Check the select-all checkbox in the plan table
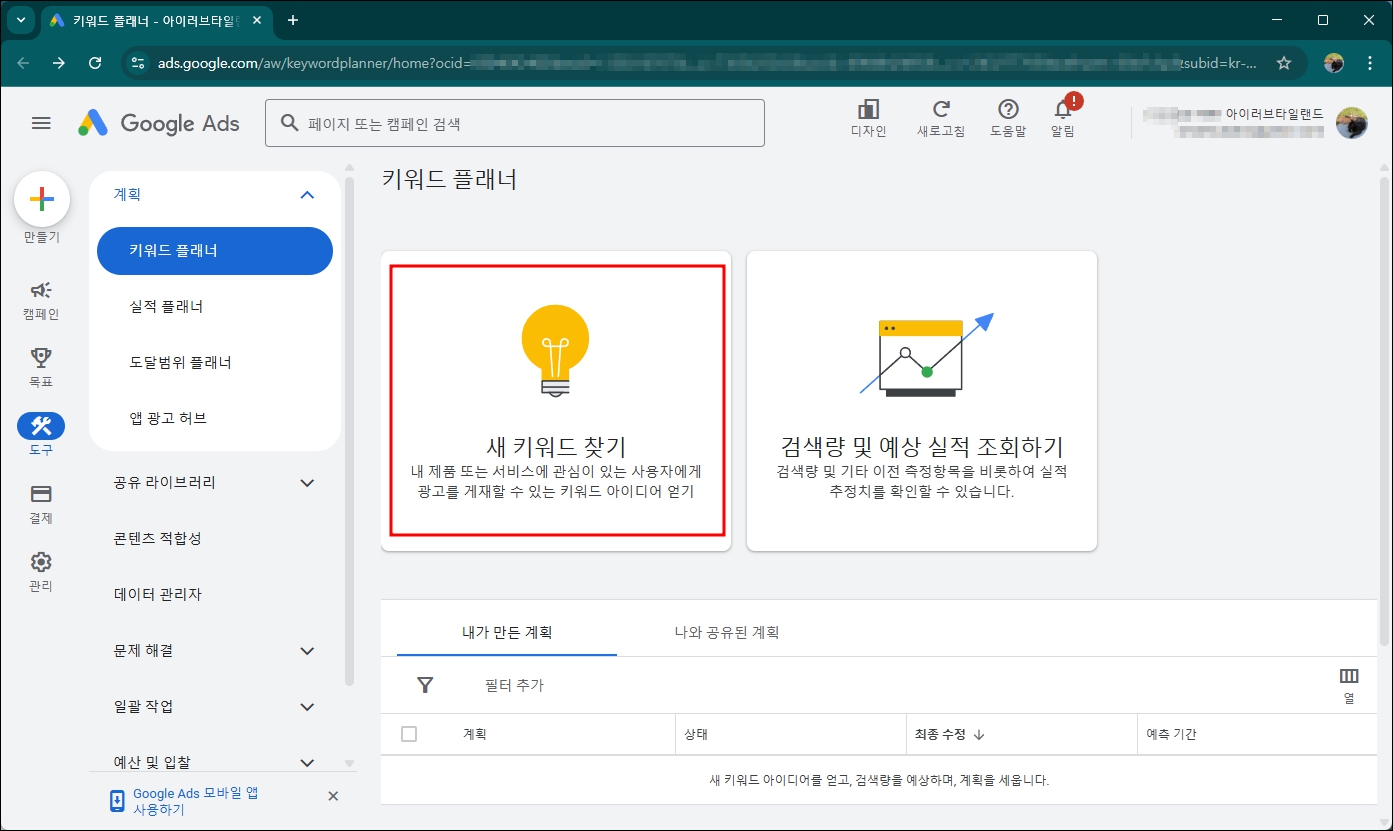1393x831 pixels. [409, 734]
